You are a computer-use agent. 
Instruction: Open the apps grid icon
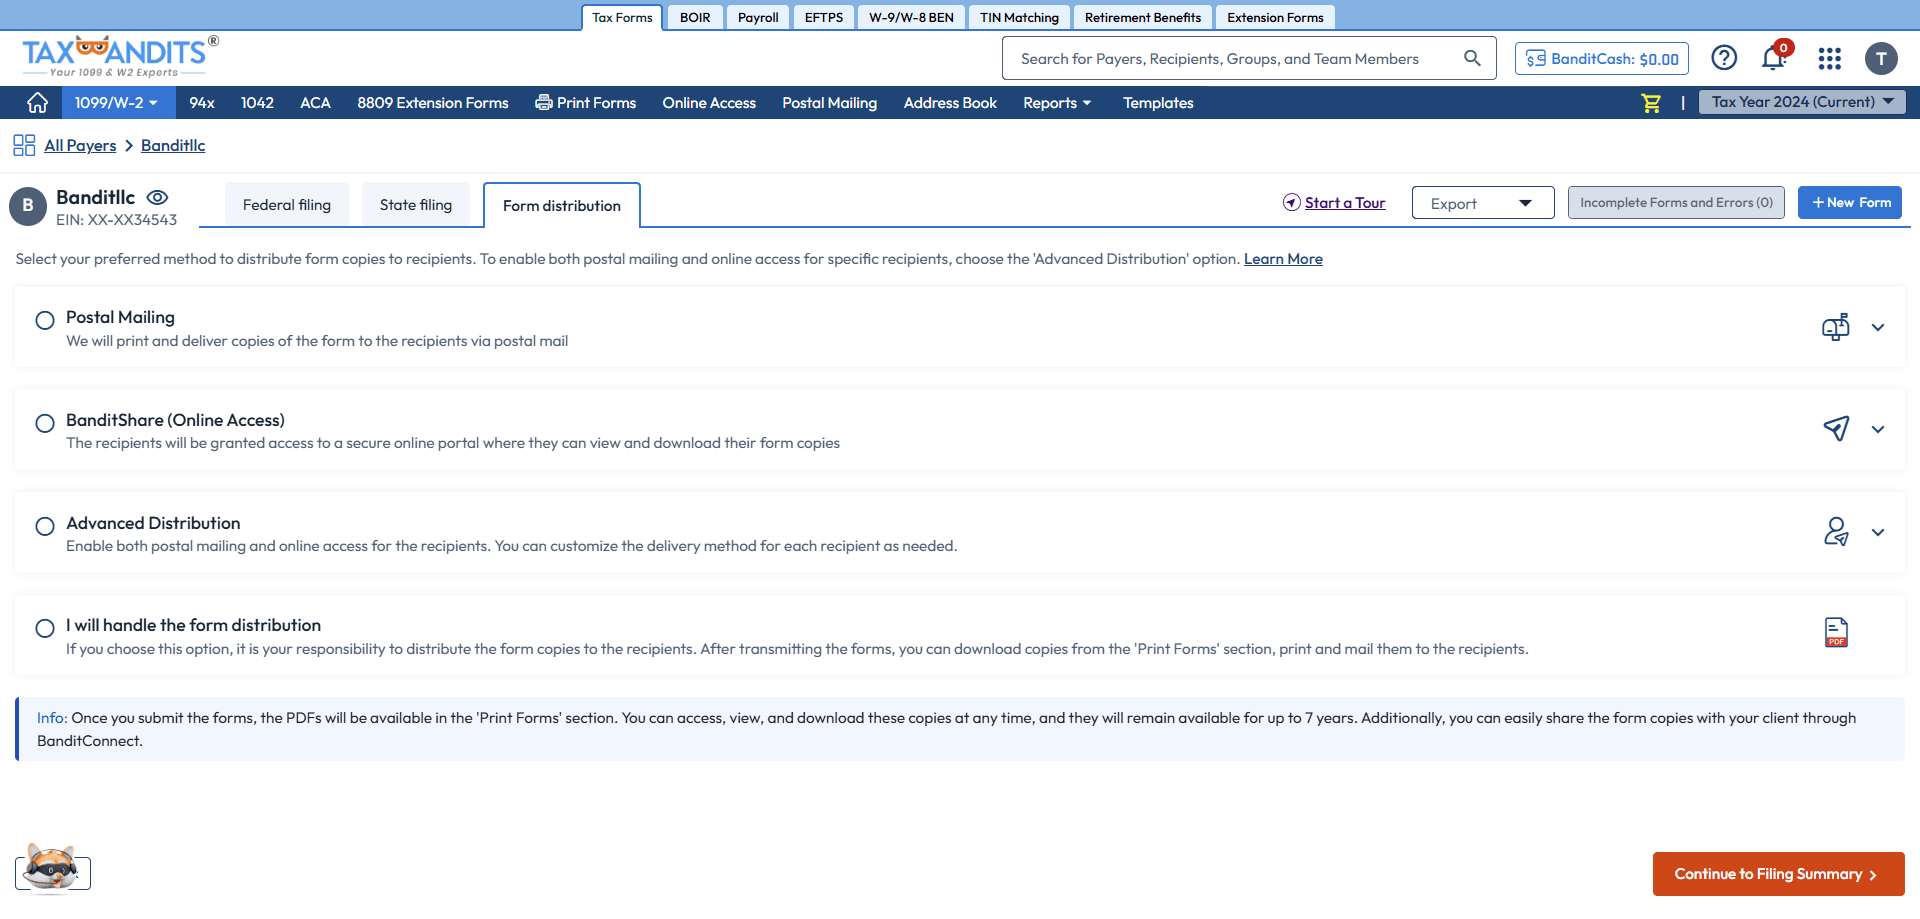(1830, 59)
